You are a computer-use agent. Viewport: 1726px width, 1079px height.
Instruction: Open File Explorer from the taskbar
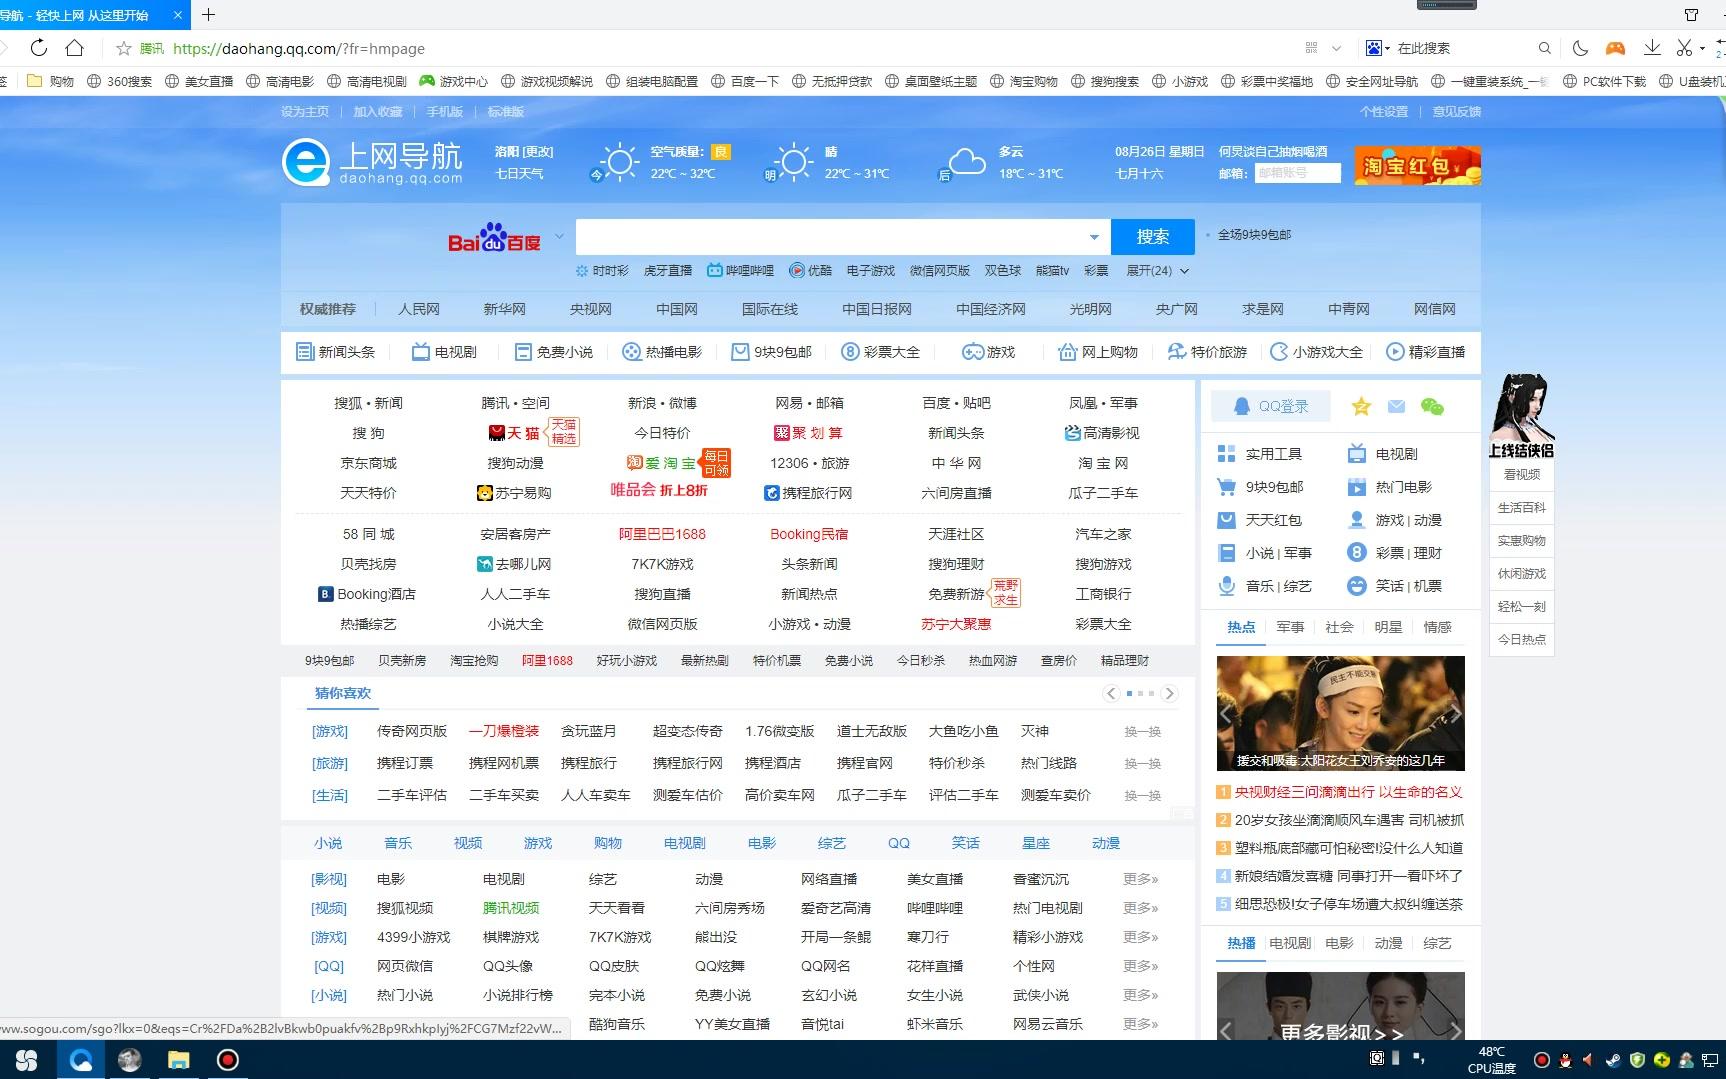(178, 1060)
